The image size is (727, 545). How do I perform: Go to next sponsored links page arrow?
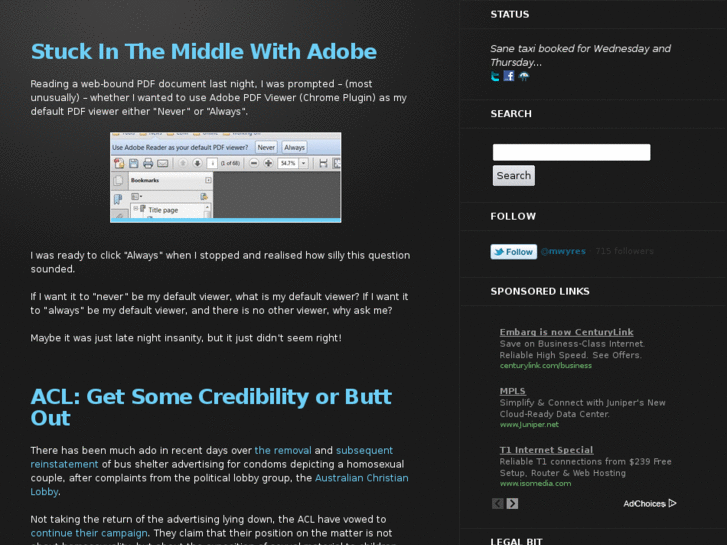click(512, 503)
